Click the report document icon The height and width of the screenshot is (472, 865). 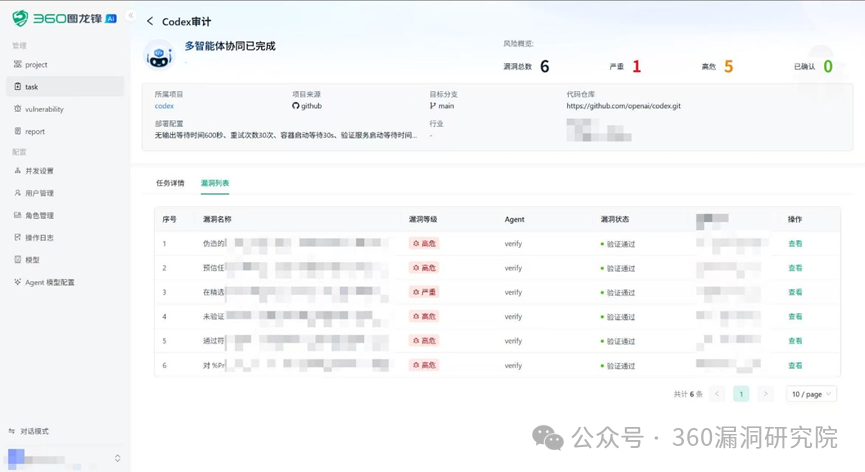18,131
